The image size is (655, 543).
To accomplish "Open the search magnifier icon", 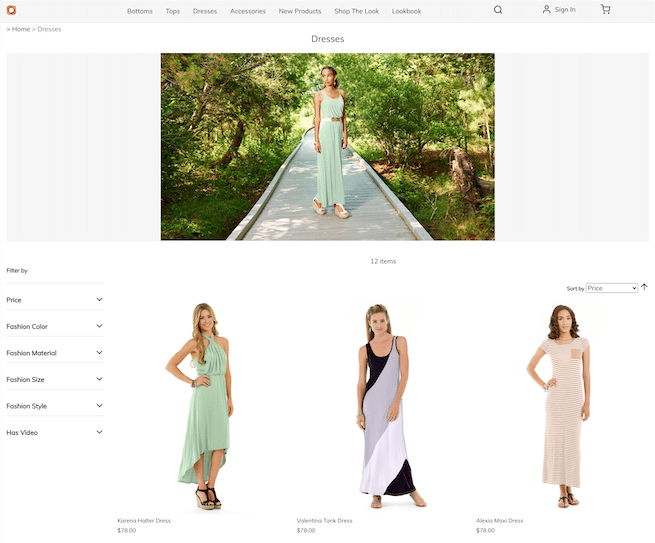I will (498, 10).
